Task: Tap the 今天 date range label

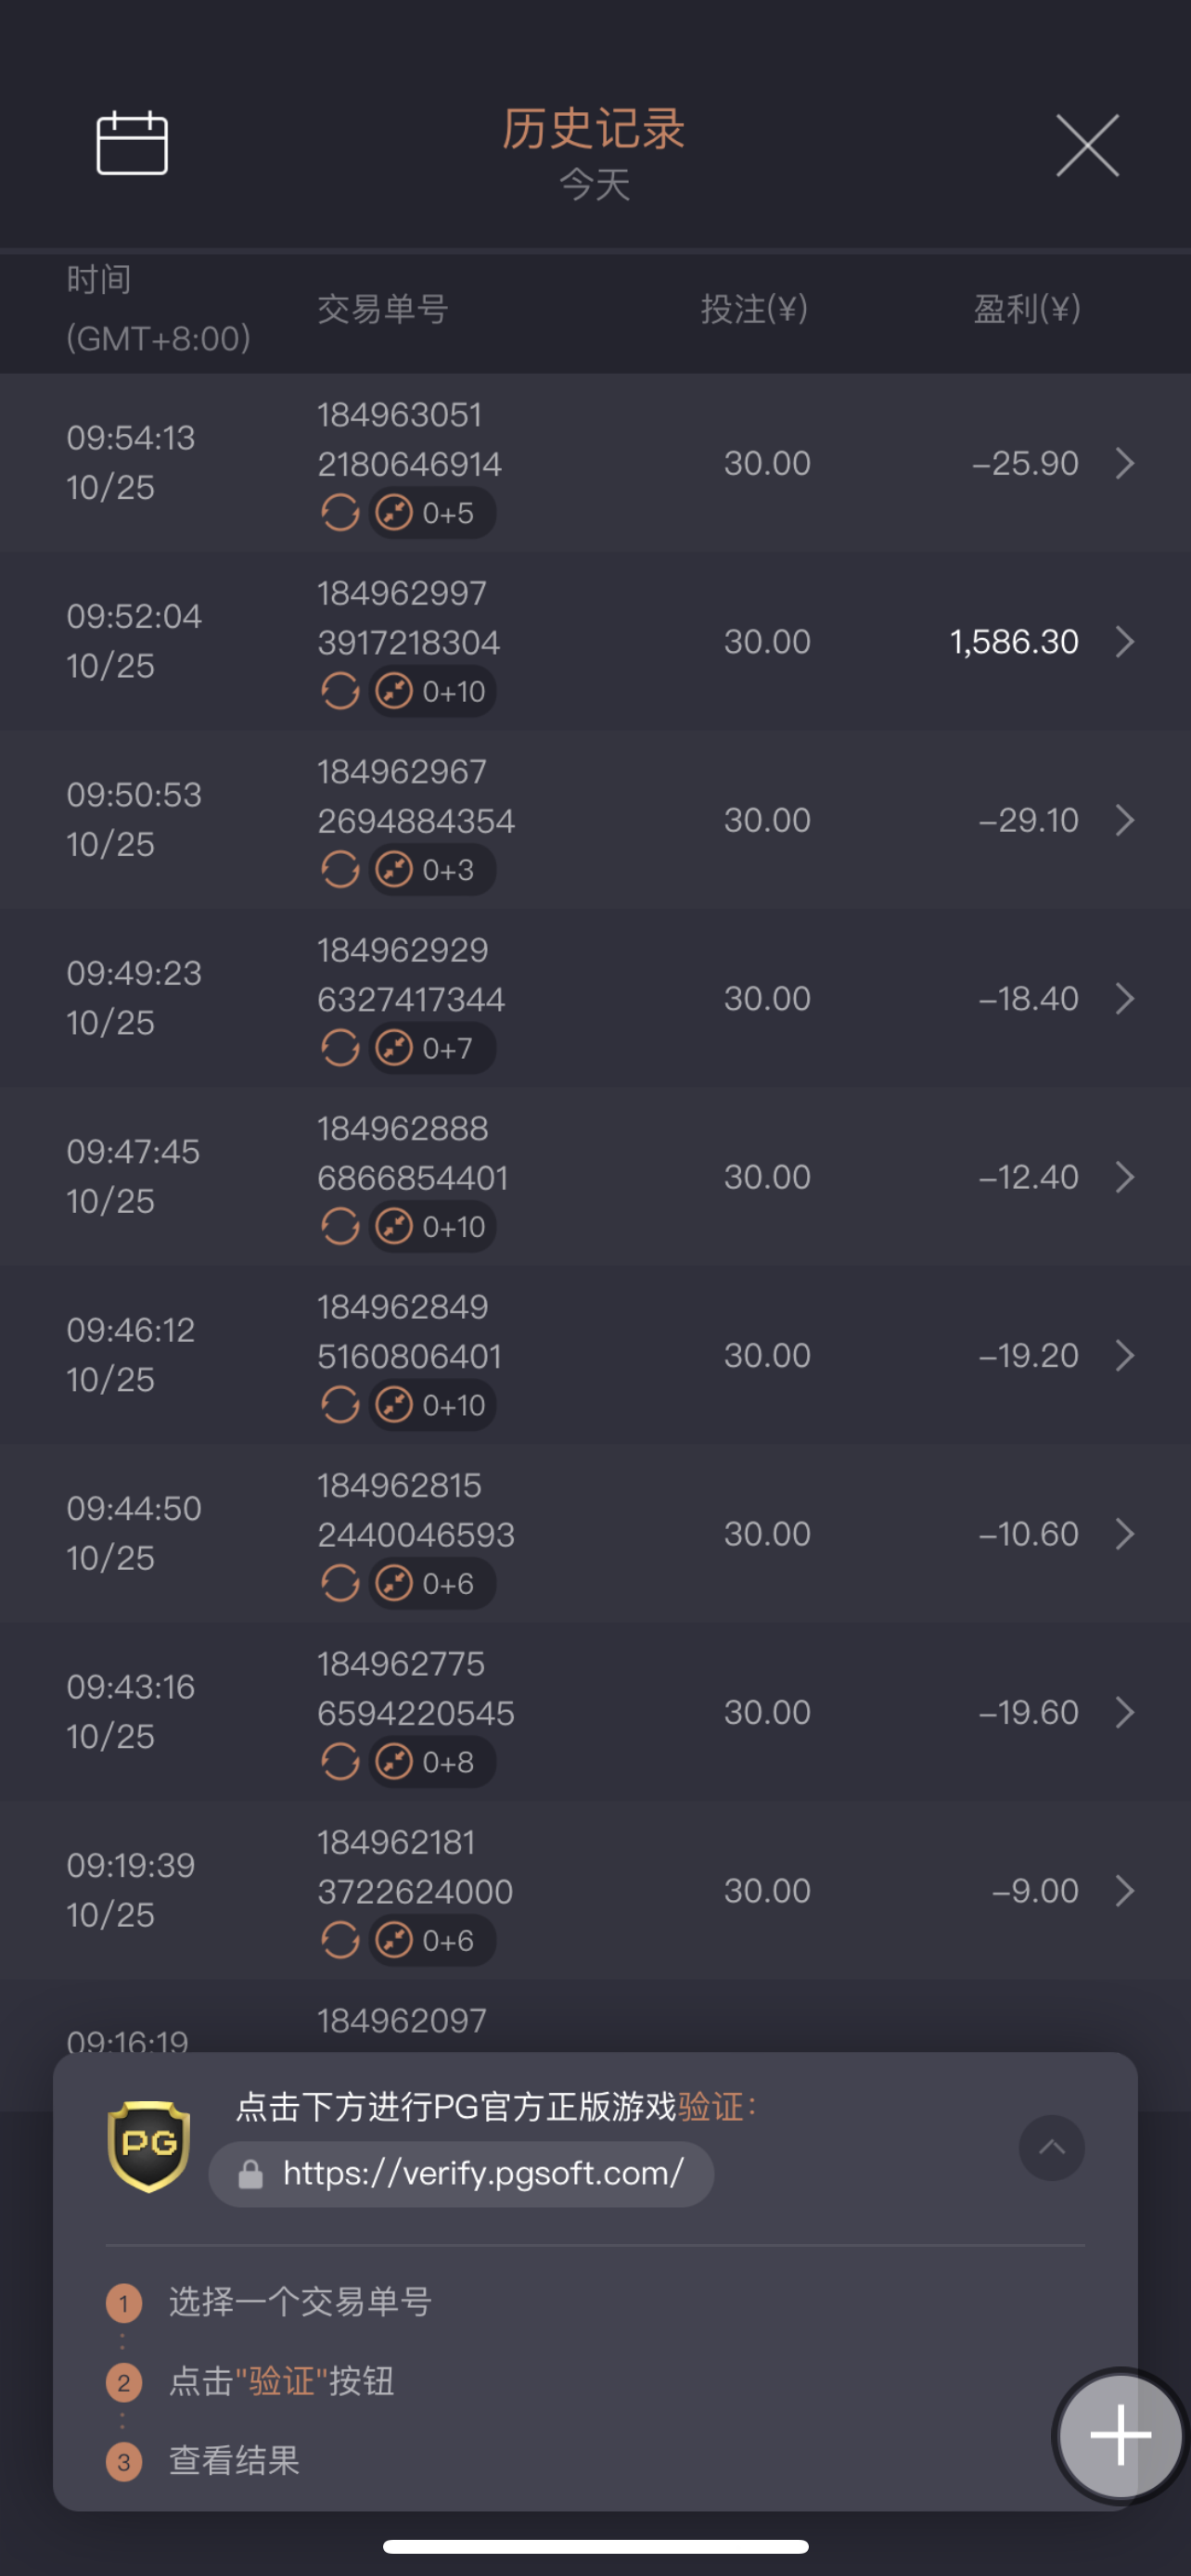Action: point(594,185)
